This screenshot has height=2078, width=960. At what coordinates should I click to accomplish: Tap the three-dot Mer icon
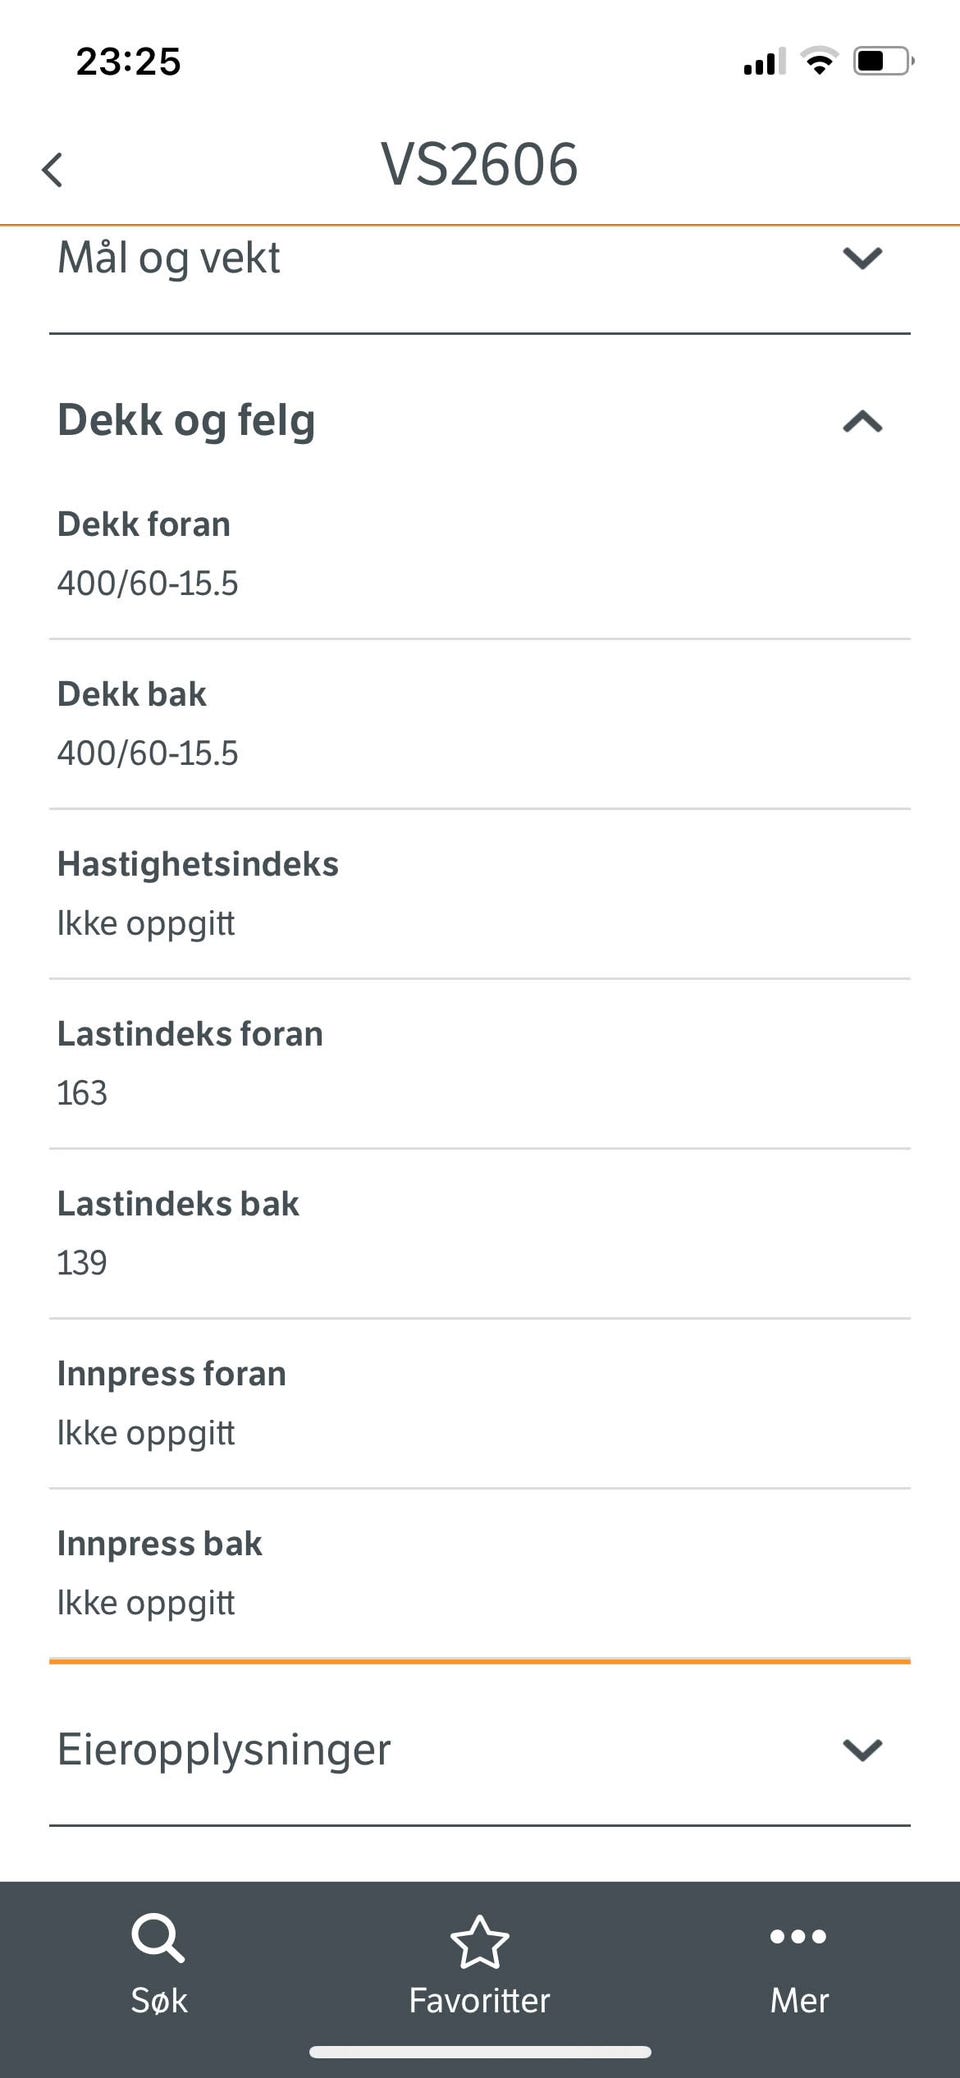798,1937
